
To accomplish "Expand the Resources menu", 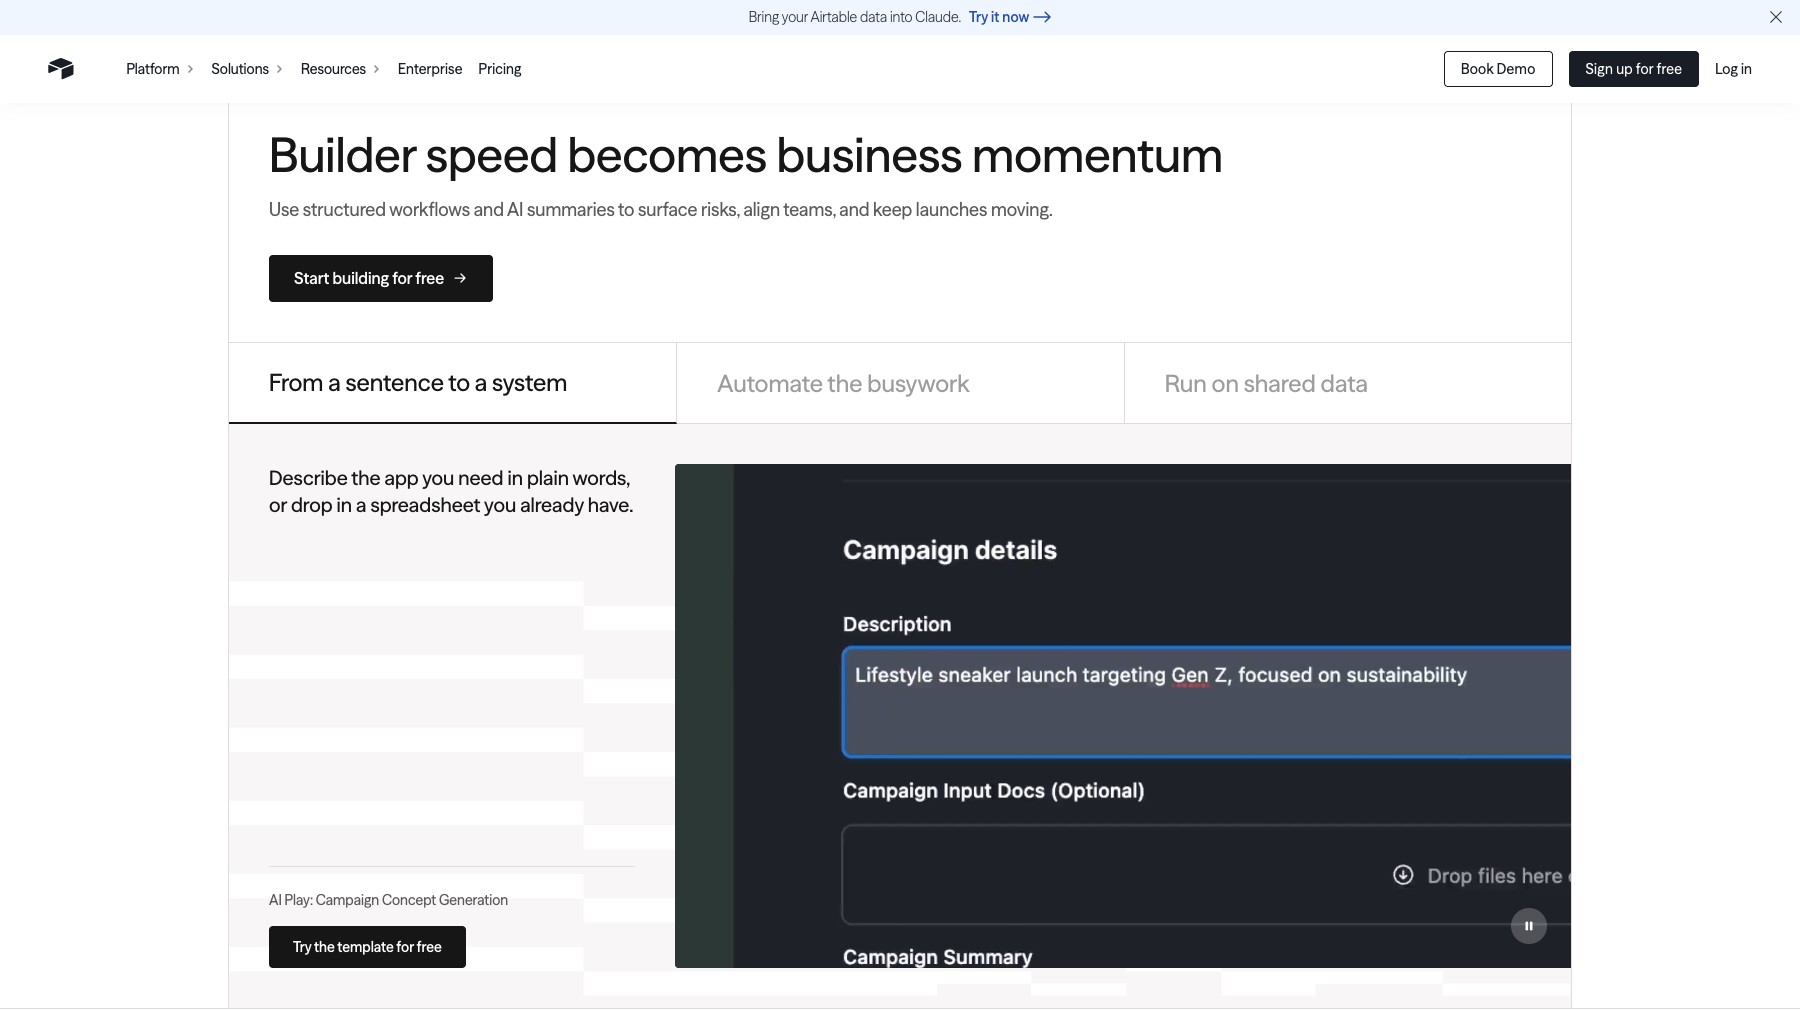I will point(340,69).
